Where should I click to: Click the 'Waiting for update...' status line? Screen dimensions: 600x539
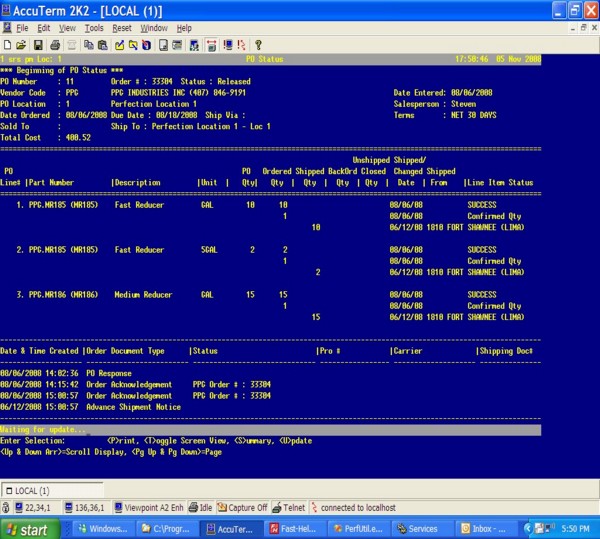click(x=271, y=430)
